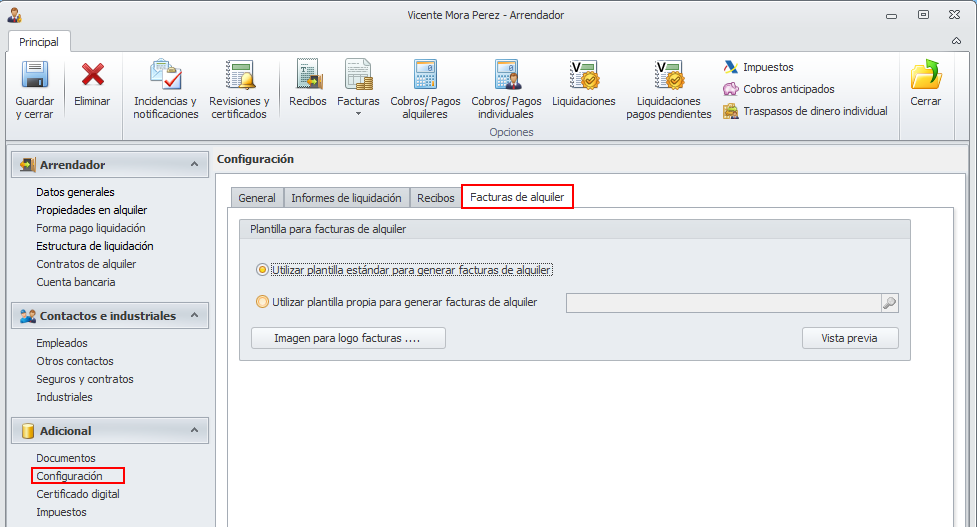Open the Liquidaciones icon
Image resolution: width=977 pixels, height=527 pixels.
coord(584,74)
